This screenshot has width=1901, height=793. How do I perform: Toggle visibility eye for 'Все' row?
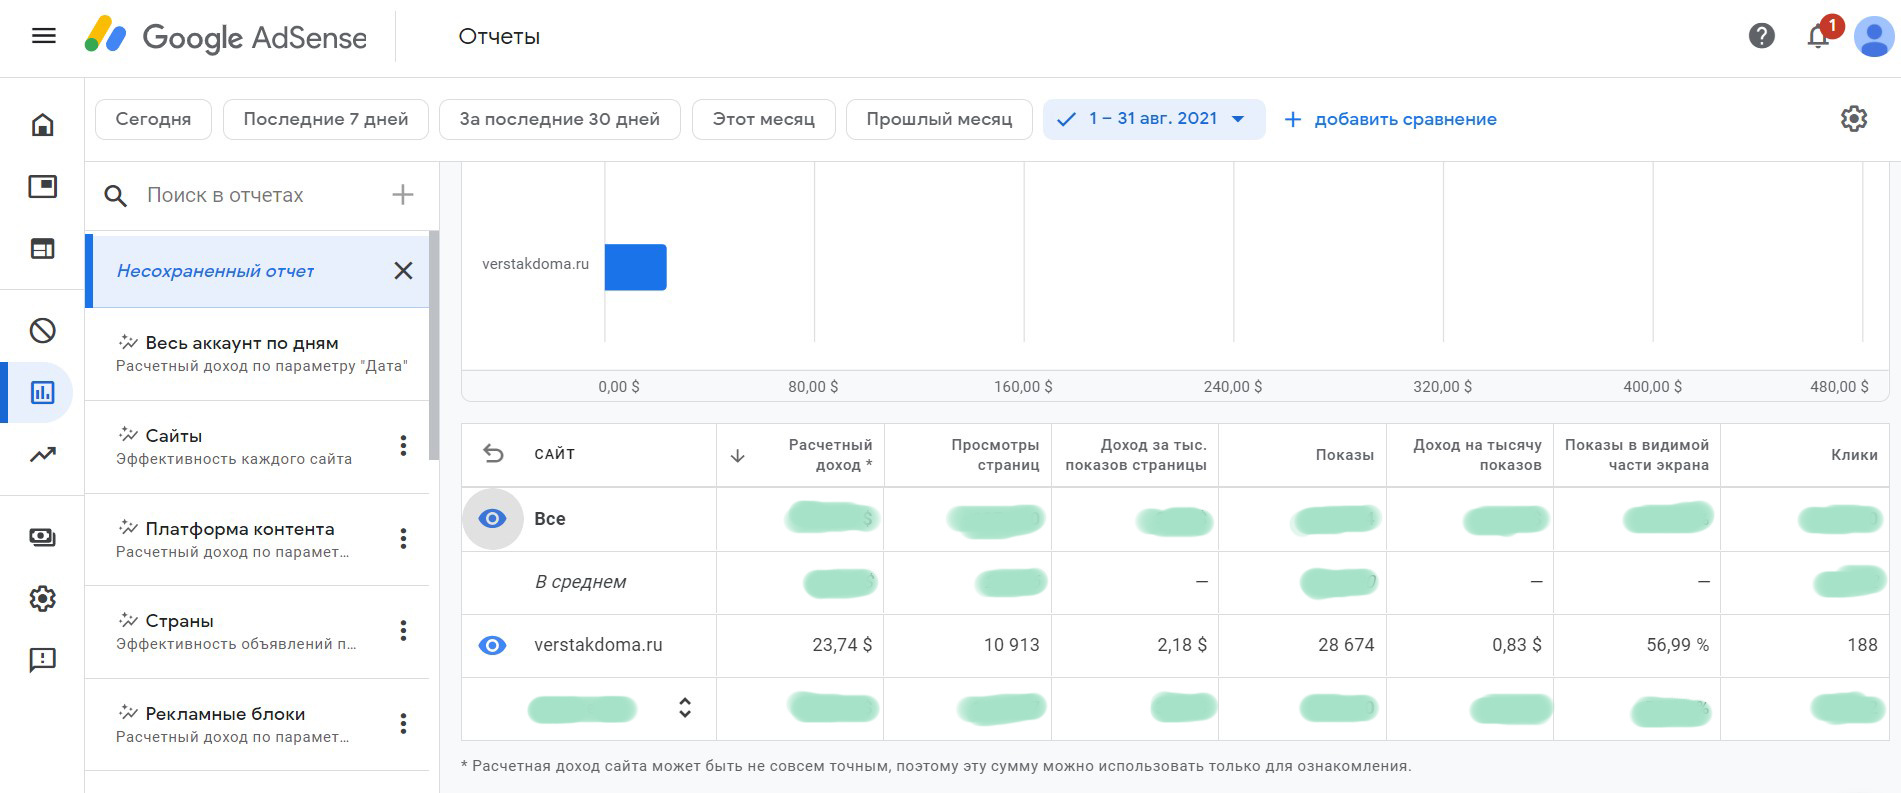[492, 519]
